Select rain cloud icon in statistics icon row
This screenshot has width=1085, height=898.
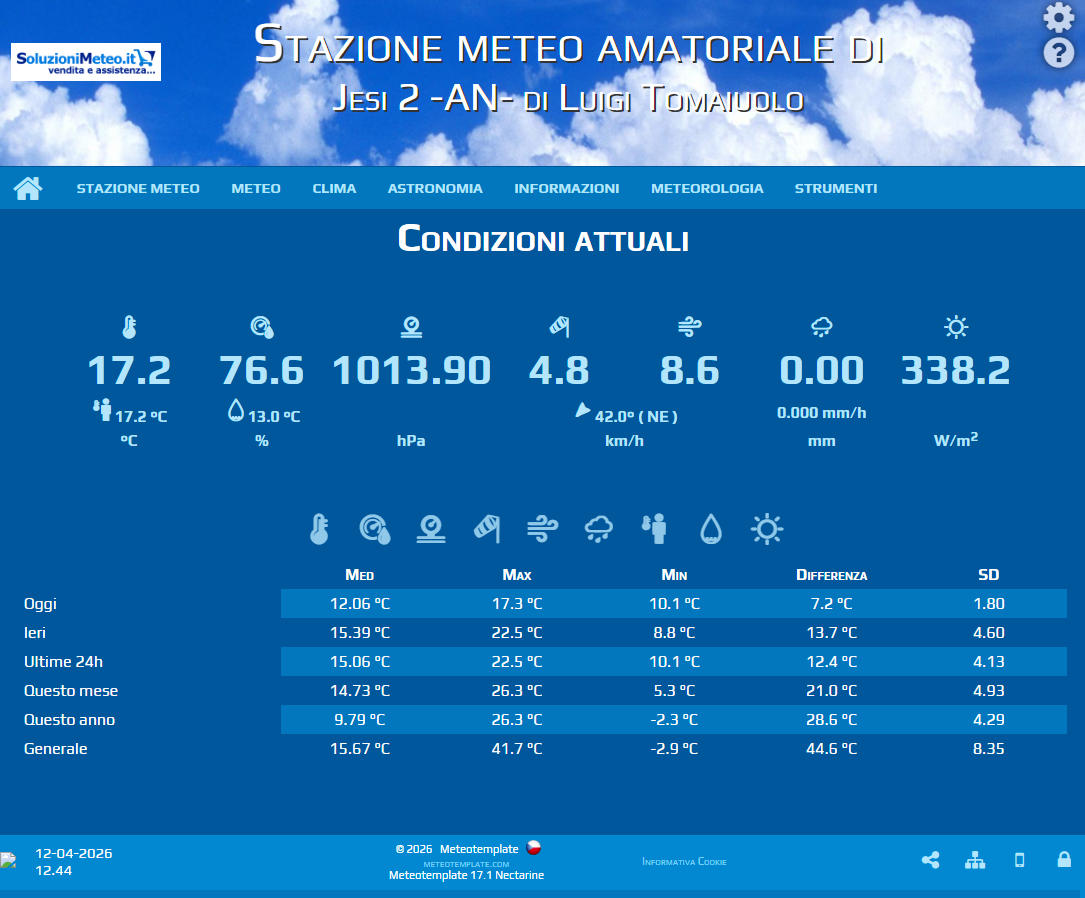click(x=599, y=529)
